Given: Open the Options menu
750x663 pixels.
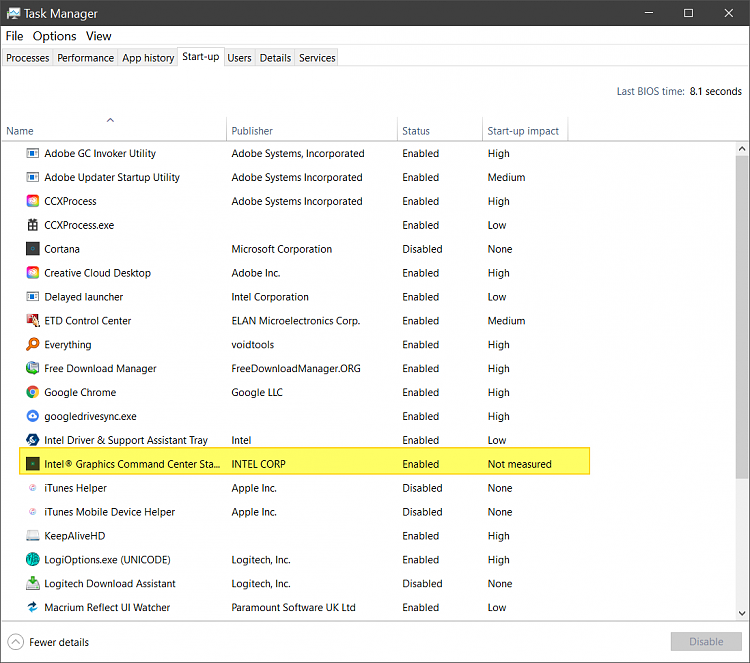Looking at the screenshot, I should point(55,36).
